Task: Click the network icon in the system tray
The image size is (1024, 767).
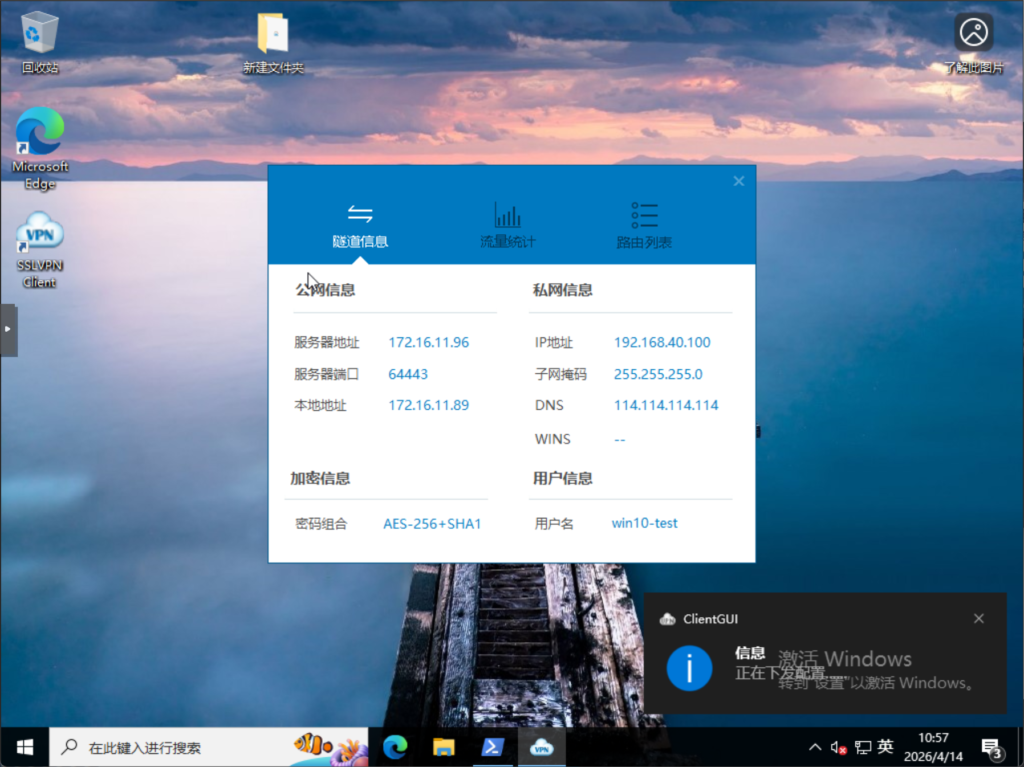Action: (x=862, y=746)
